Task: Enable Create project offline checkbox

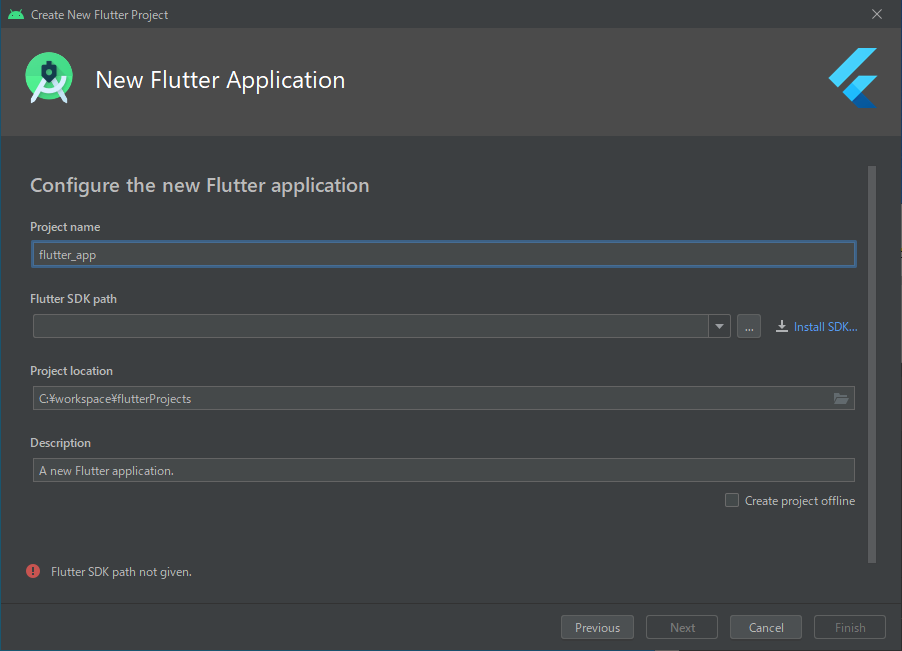Action: pos(732,500)
